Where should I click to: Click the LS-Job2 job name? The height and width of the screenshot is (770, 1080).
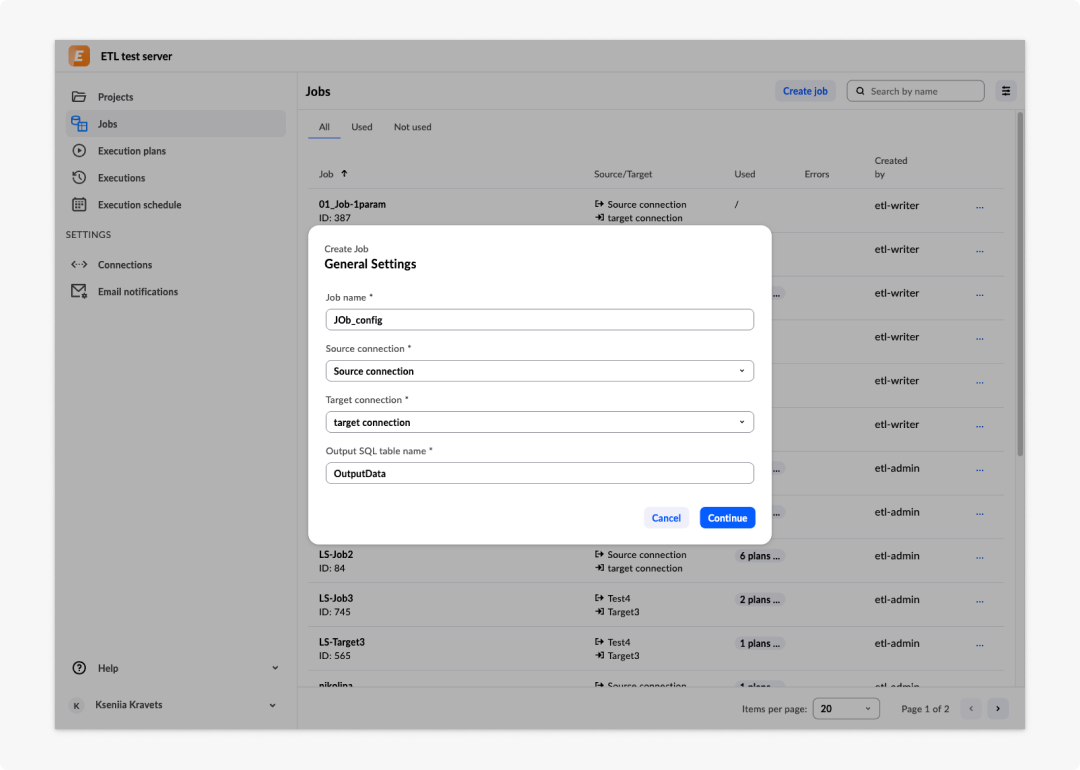pos(336,554)
